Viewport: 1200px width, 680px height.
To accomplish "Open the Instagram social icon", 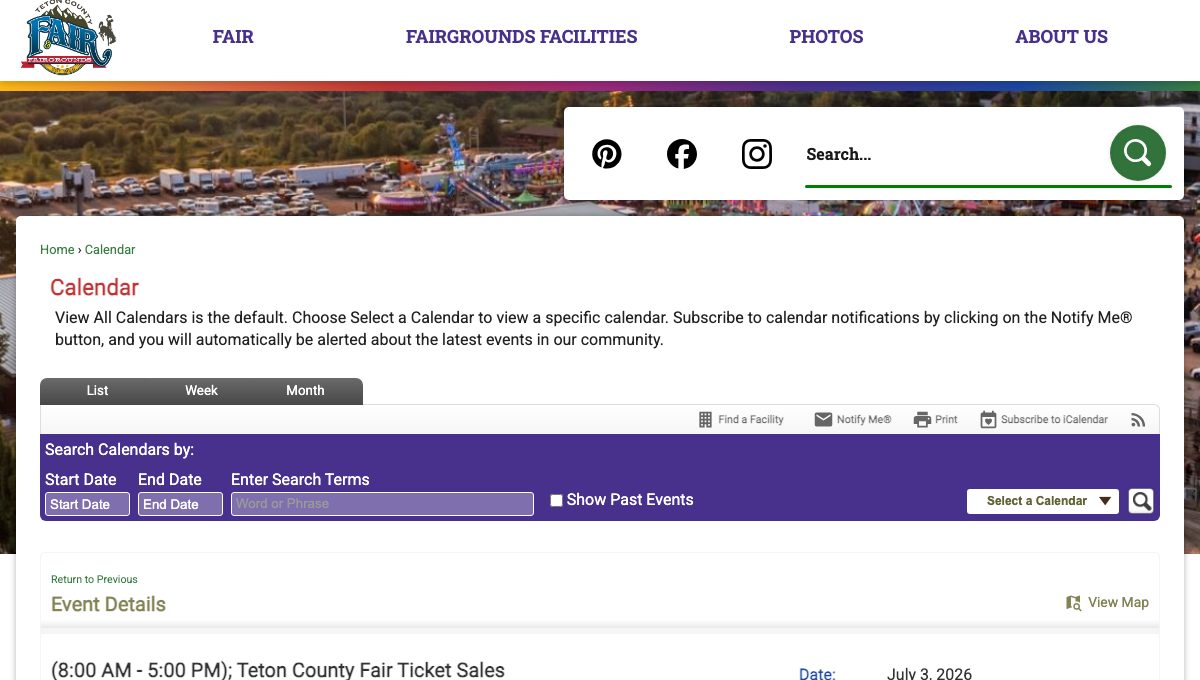I will (x=757, y=154).
